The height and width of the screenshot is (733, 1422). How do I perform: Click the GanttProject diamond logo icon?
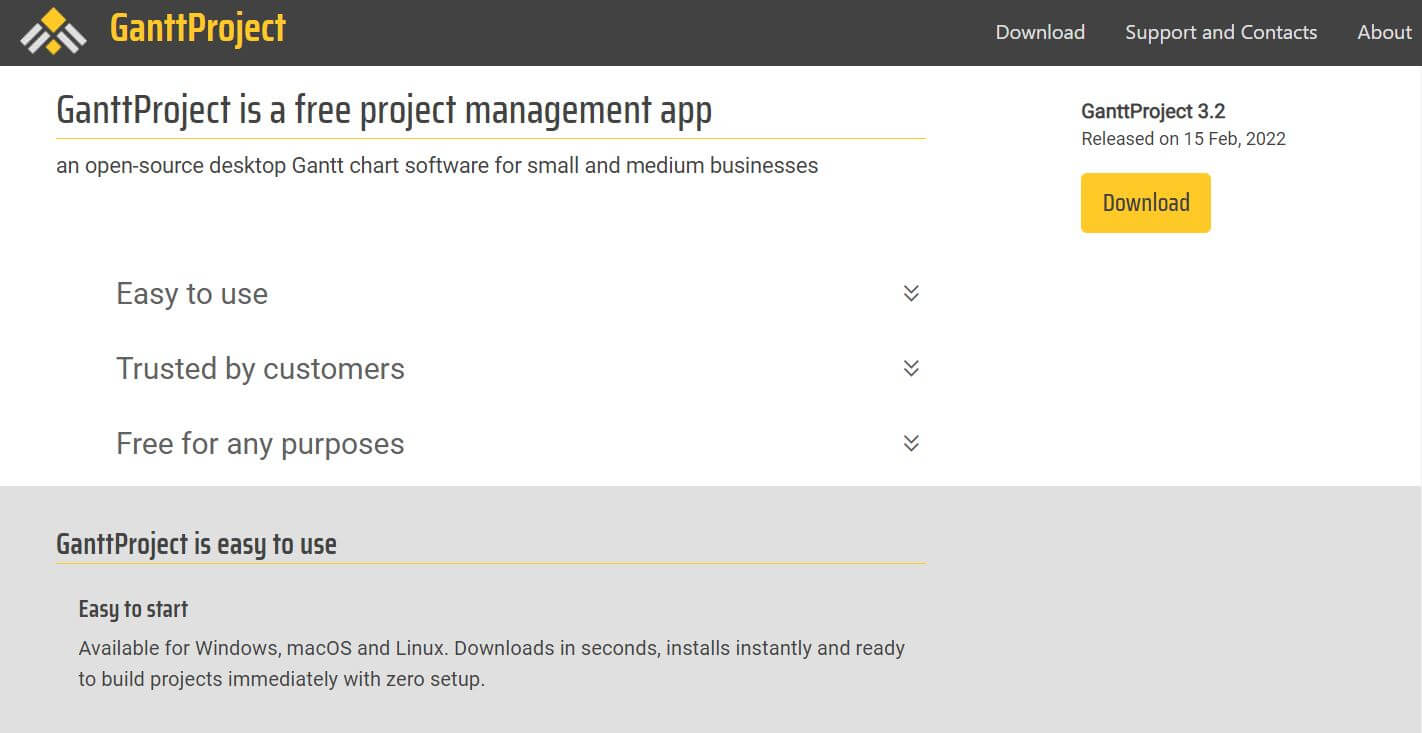click(x=54, y=31)
